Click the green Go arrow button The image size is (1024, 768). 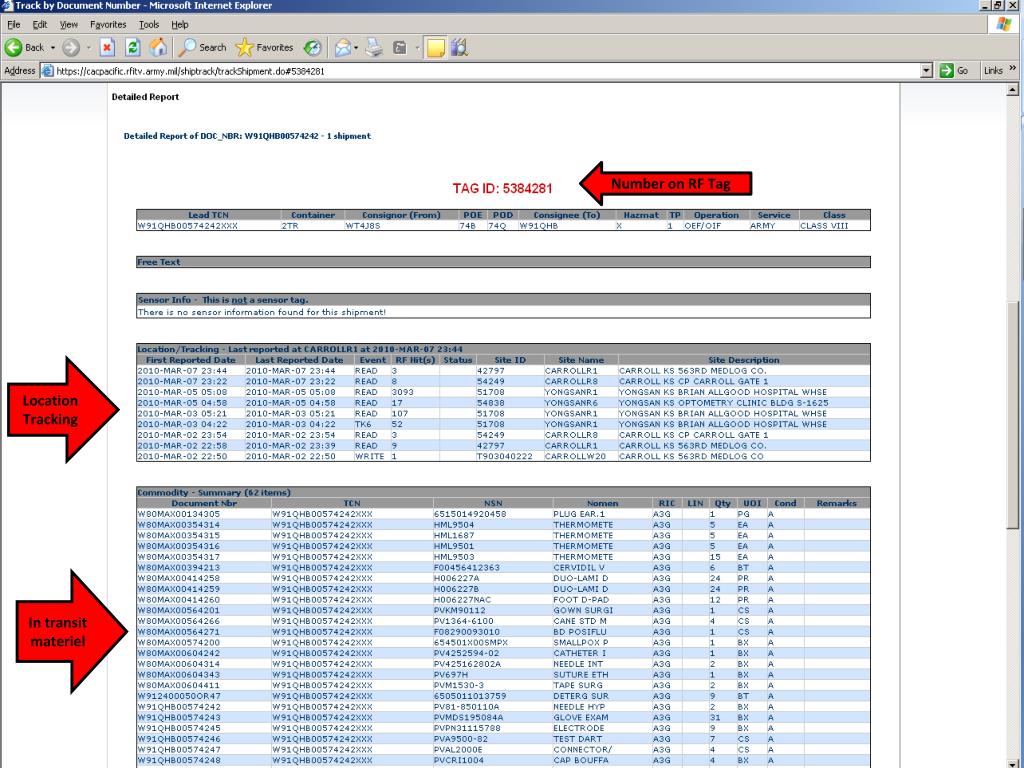[954, 71]
